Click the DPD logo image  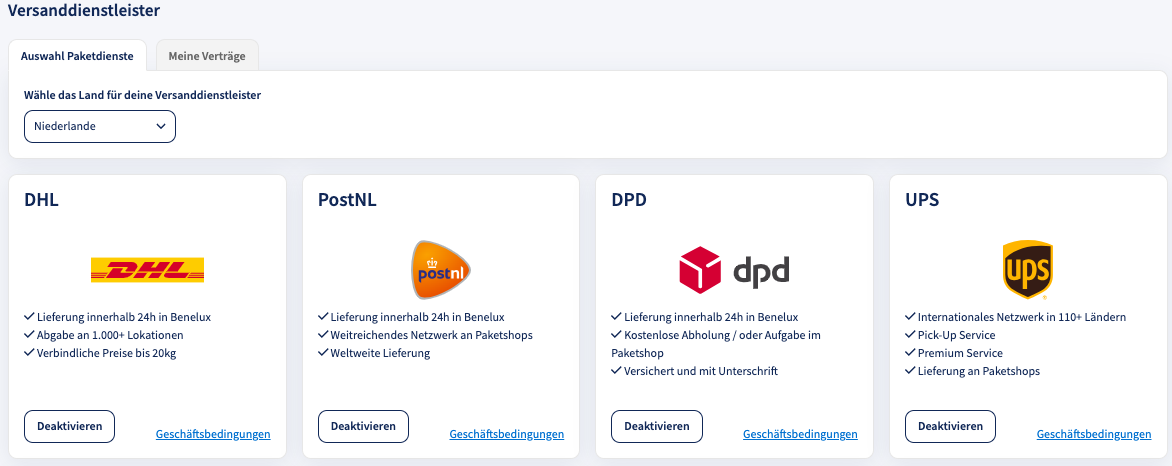tap(734, 270)
